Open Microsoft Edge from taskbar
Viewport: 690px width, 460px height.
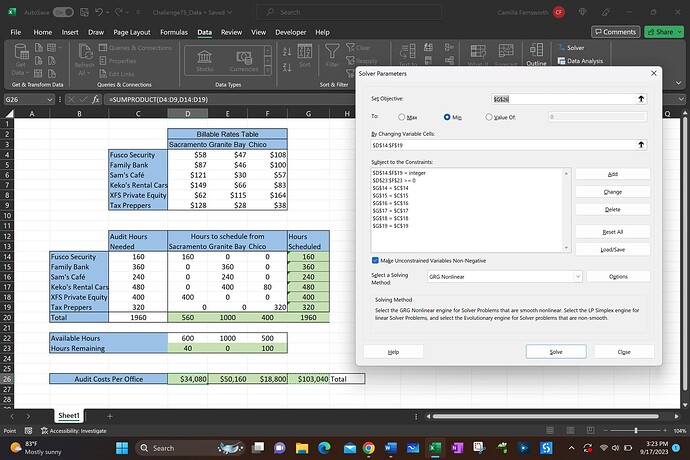(324, 448)
